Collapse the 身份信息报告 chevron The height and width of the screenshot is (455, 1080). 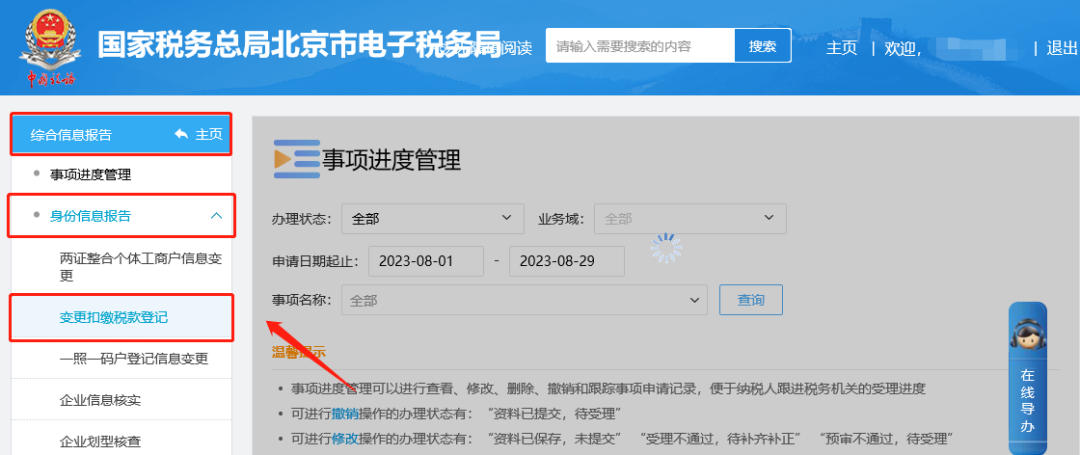click(x=216, y=216)
